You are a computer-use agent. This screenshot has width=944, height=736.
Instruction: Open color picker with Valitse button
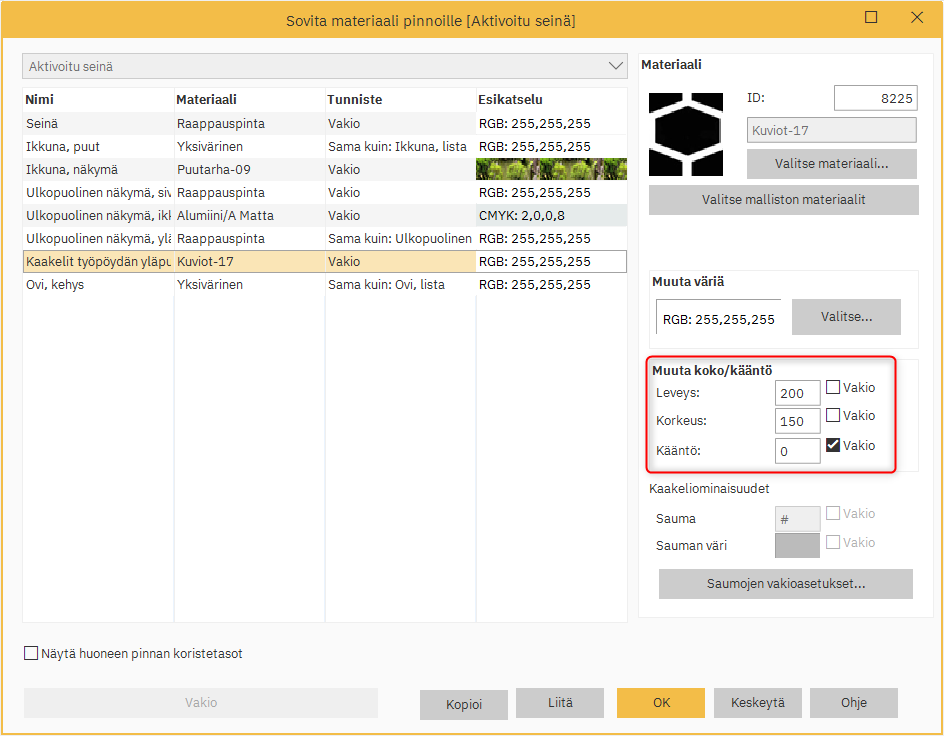846,317
